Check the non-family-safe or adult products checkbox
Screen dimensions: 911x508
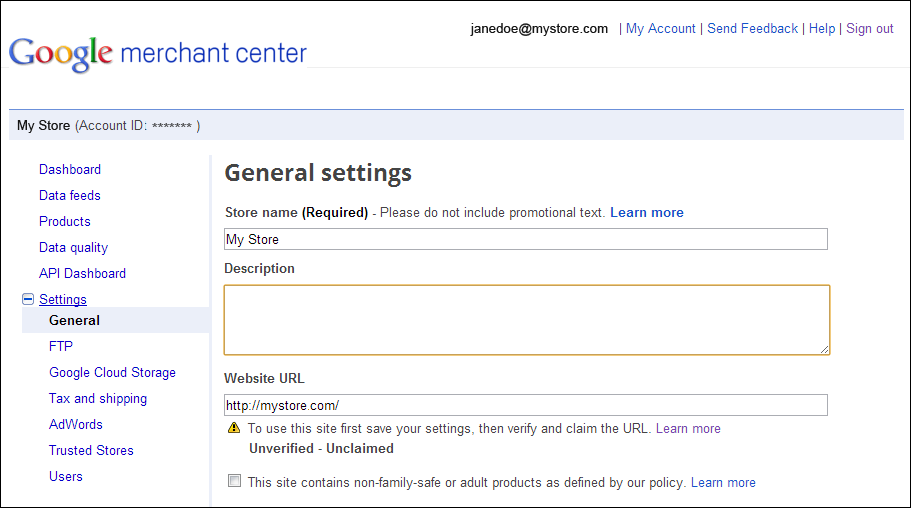point(234,481)
